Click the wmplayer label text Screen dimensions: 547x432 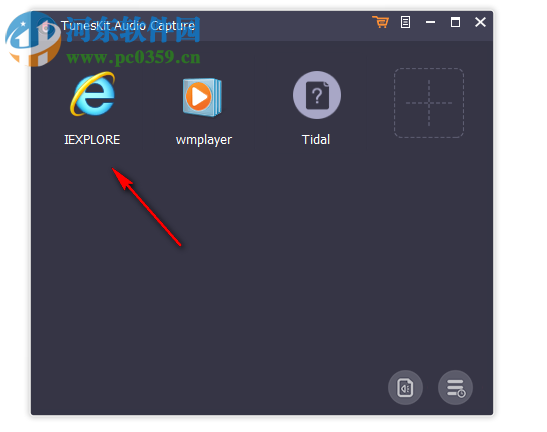click(x=204, y=140)
